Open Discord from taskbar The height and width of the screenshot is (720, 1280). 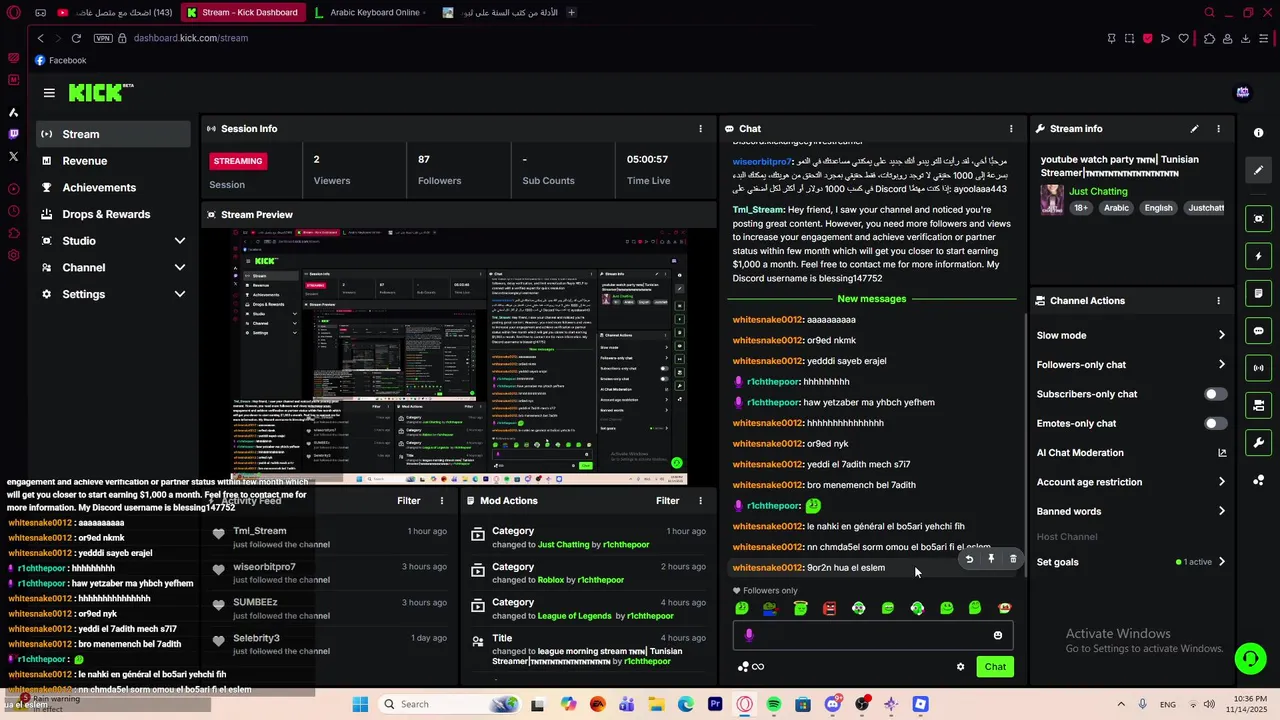833,704
